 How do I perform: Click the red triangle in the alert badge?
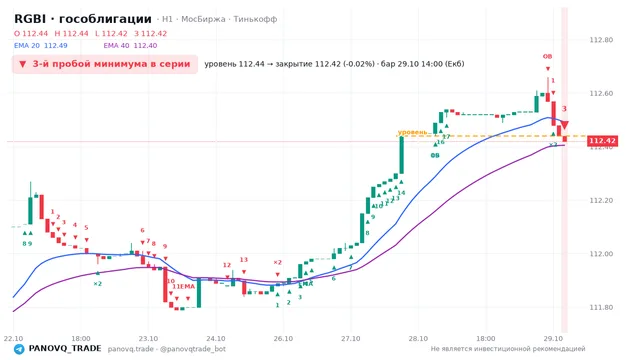pyautogui.click(x=23, y=64)
